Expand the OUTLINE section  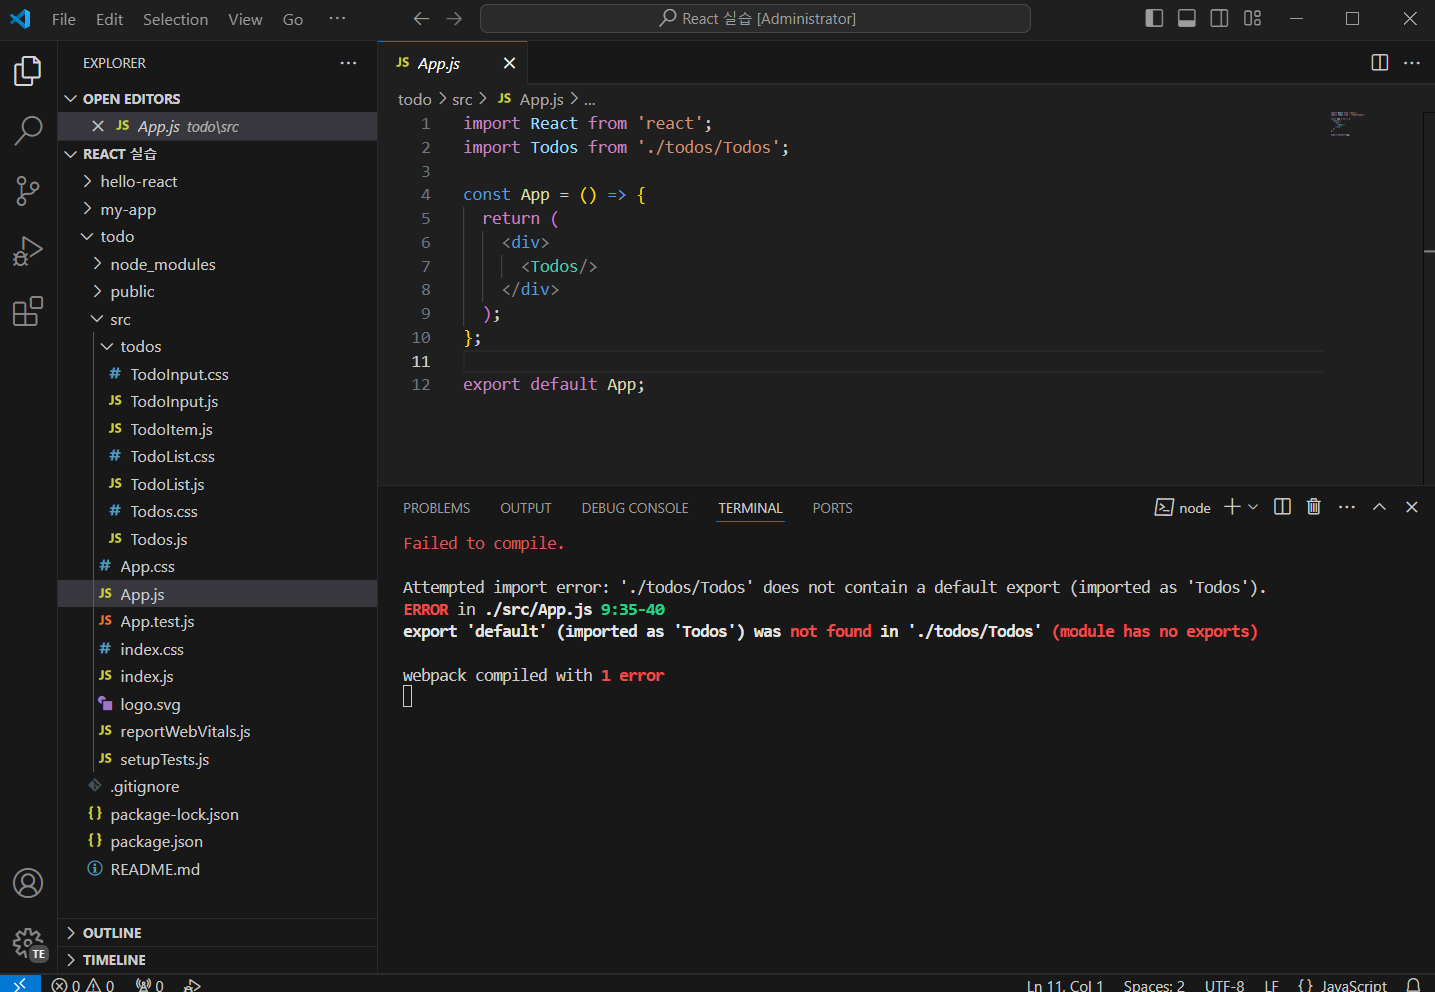[218, 933]
